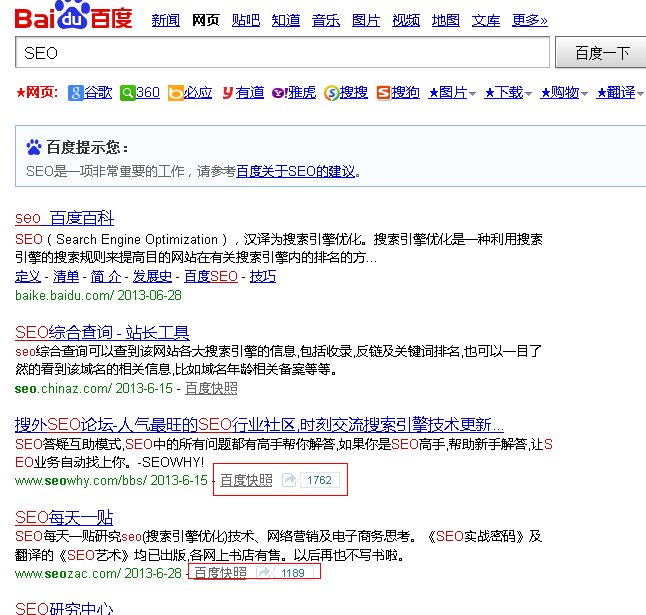Open the 地图 map tab
Viewport: 646px width, 615px height.
[x=446, y=20]
